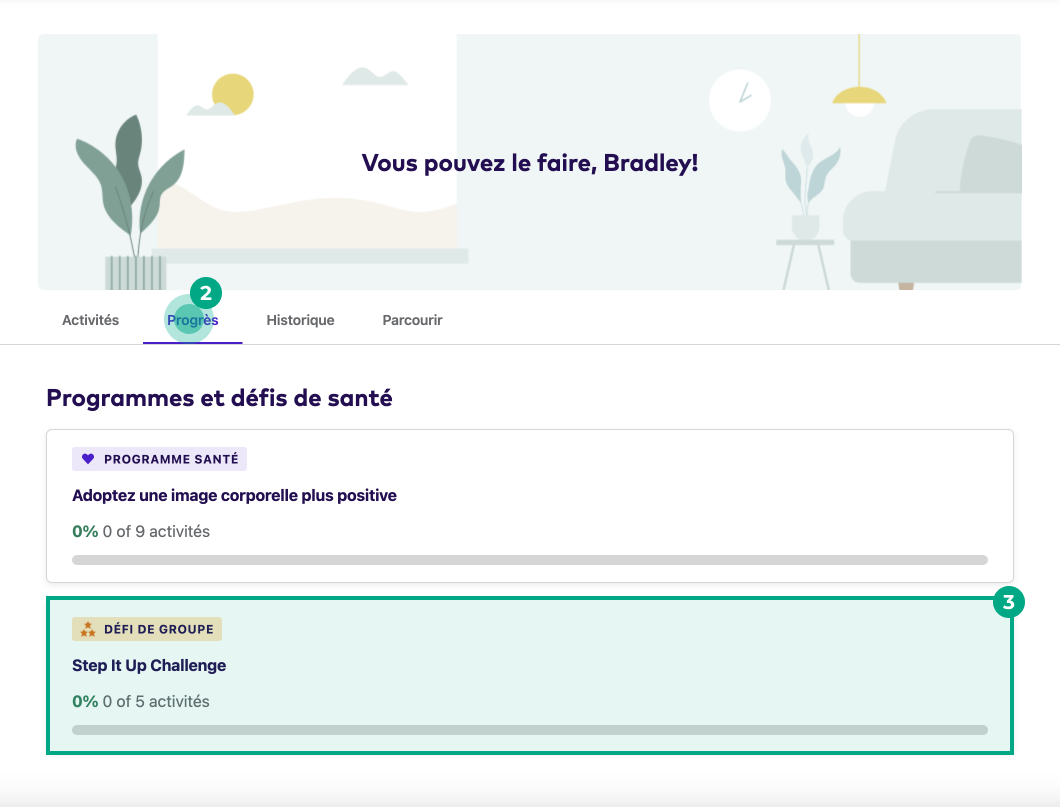This screenshot has height=807, width=1060.
Task: Click the Step It Up Challenge progress bar
Action: pos(530,730)
